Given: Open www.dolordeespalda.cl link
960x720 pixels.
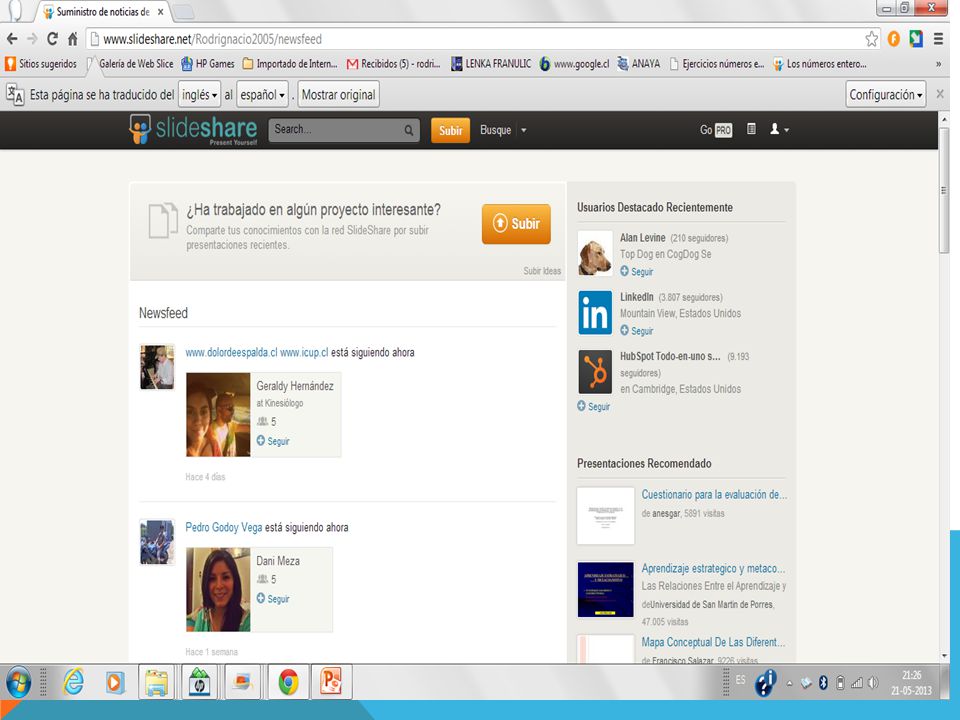Looking at the screenshot, I should [231, 353].
